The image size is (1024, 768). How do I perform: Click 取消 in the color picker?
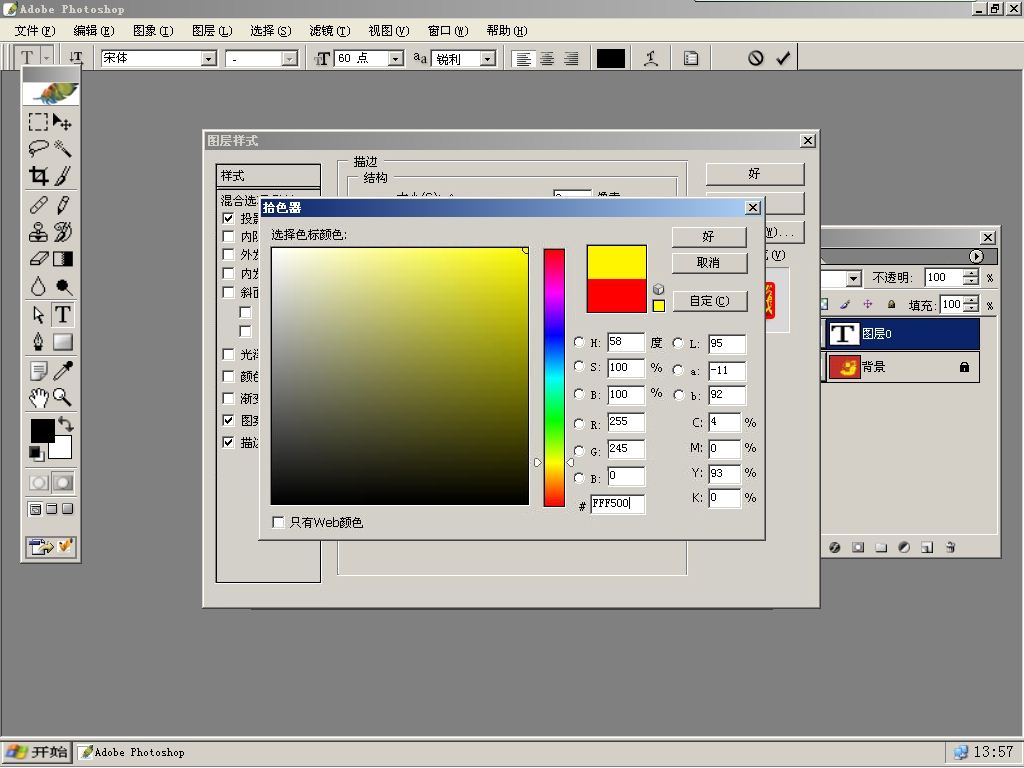[709, 263]
